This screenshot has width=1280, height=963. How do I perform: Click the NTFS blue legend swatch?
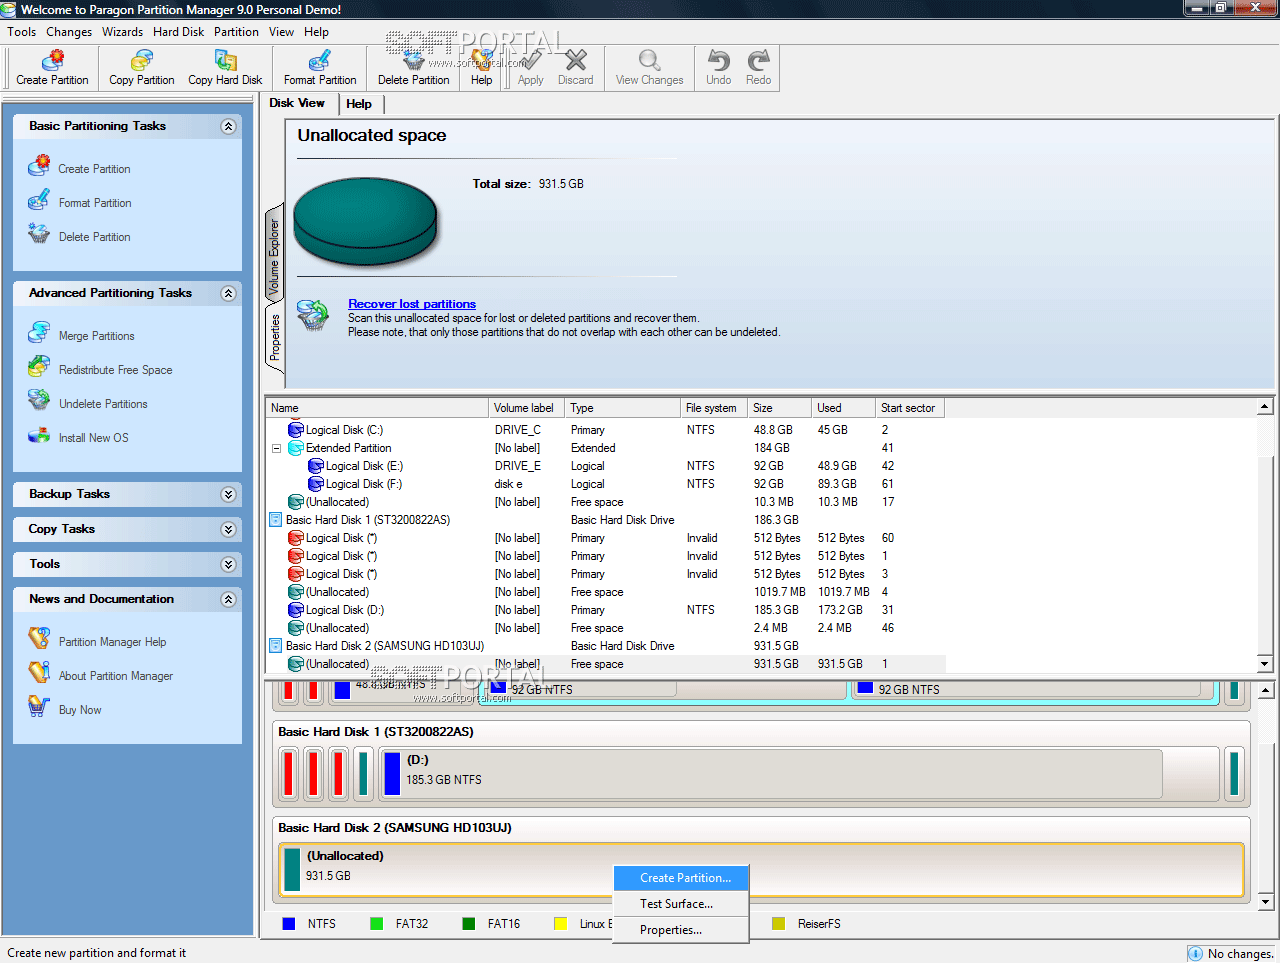coord(289,924)
